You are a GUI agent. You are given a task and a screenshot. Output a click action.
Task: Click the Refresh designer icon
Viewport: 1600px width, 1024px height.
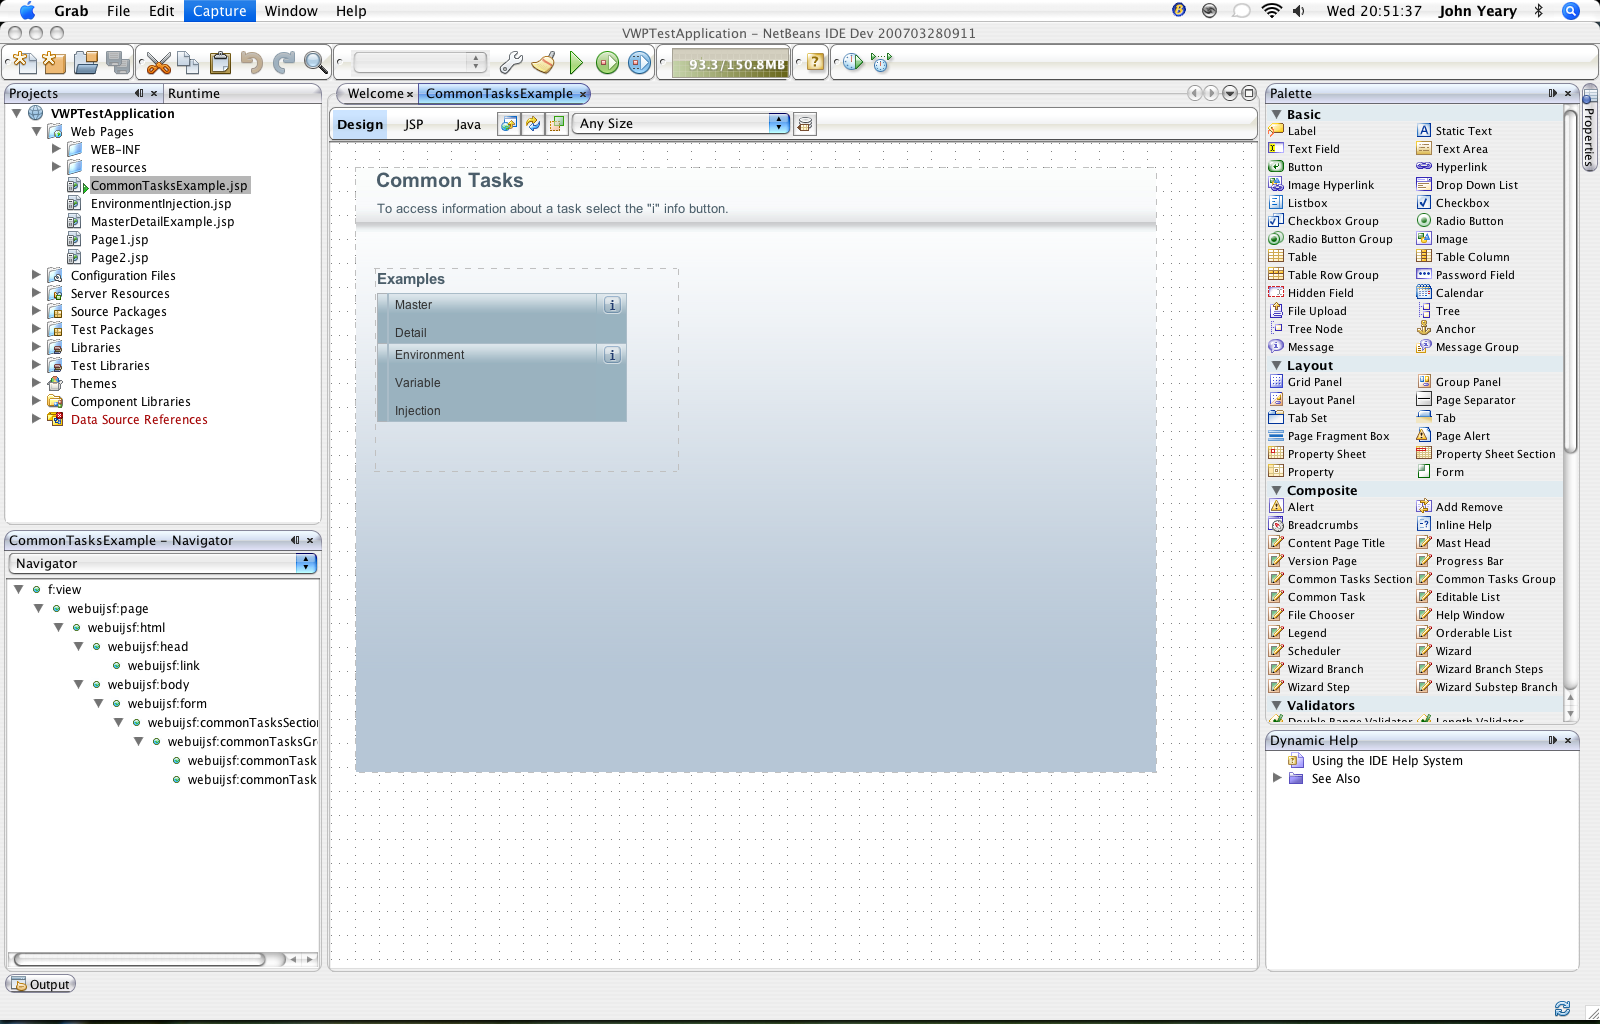click(x=533, y=124)
